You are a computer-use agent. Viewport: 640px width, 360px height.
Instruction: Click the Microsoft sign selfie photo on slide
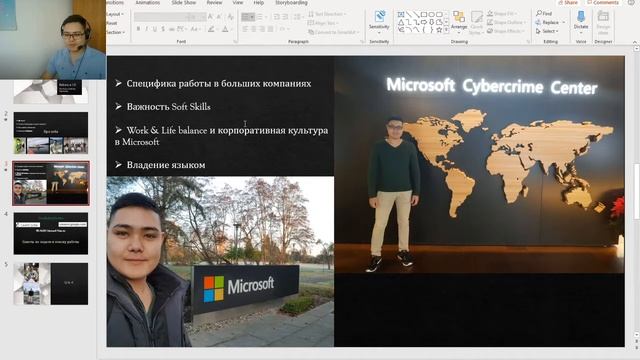[x=220, y=261]
